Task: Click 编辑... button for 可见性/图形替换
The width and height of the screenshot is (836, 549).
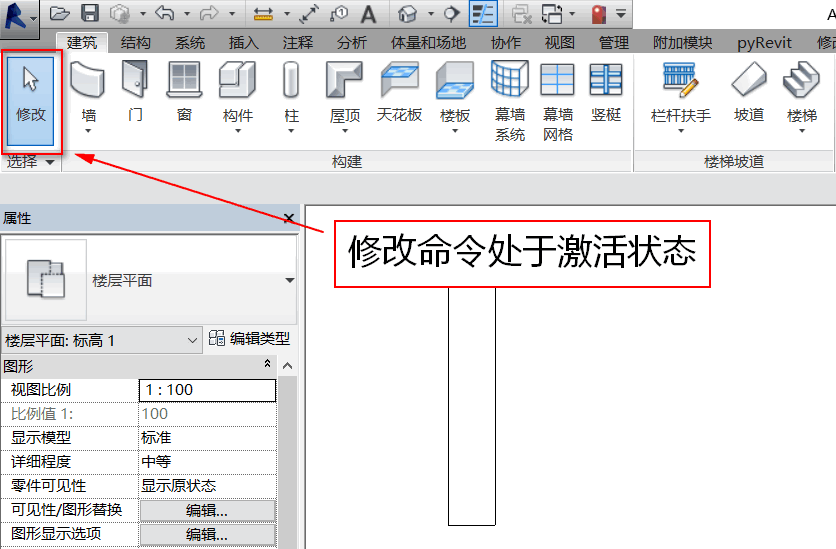Action: pos(207,510)
